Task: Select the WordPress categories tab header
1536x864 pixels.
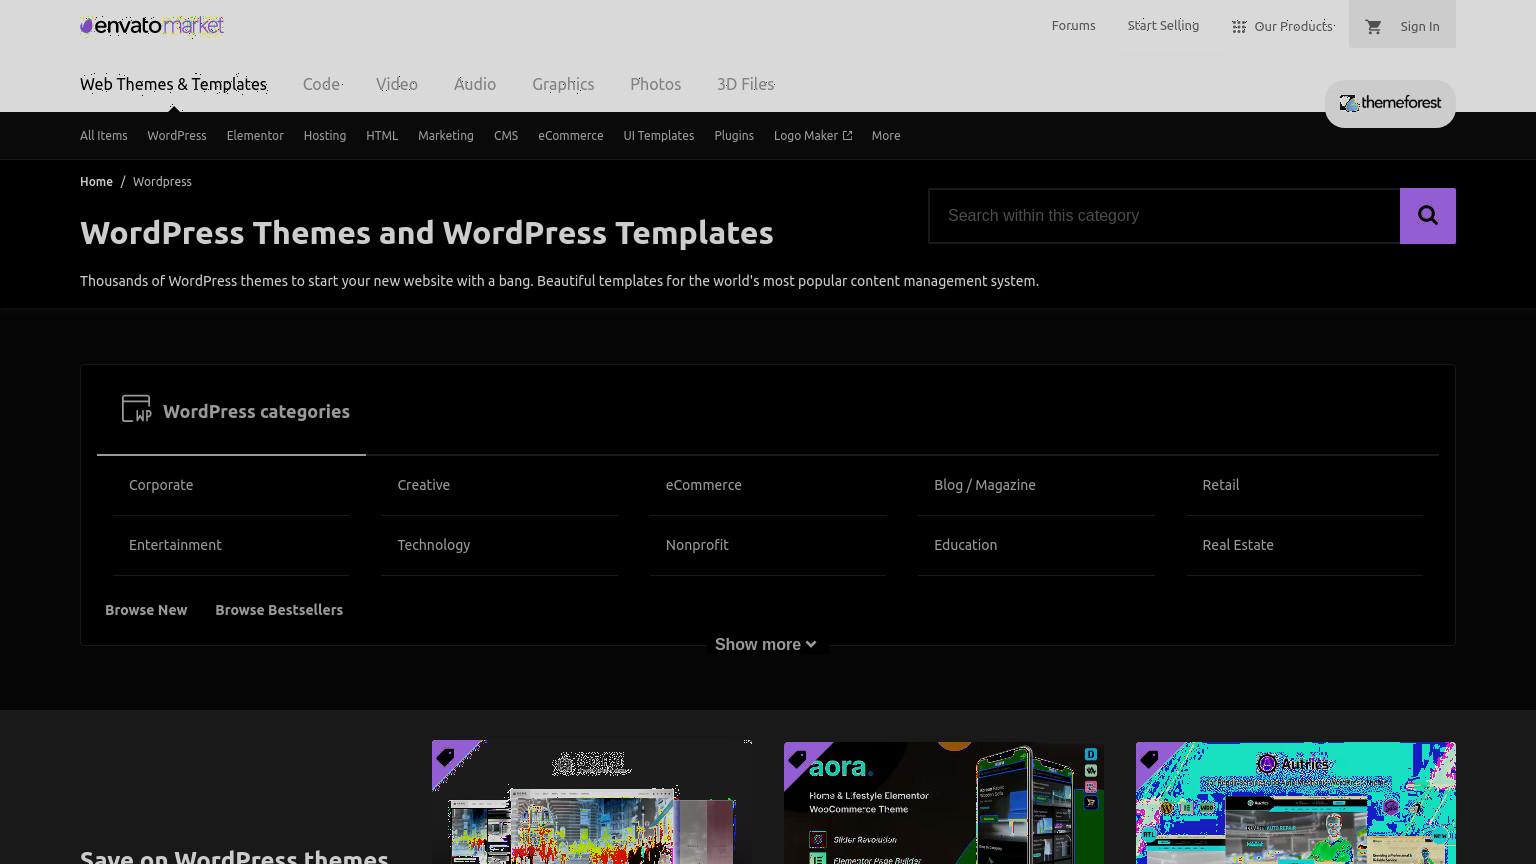Action: pyautogui.click(x=231, y=411)
